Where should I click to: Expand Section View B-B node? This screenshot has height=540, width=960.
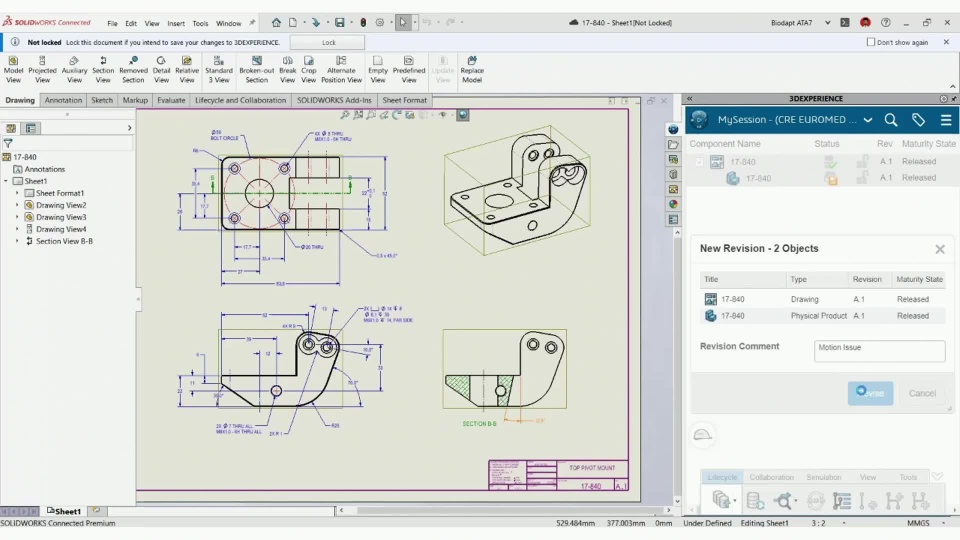(x=17, y=241)
